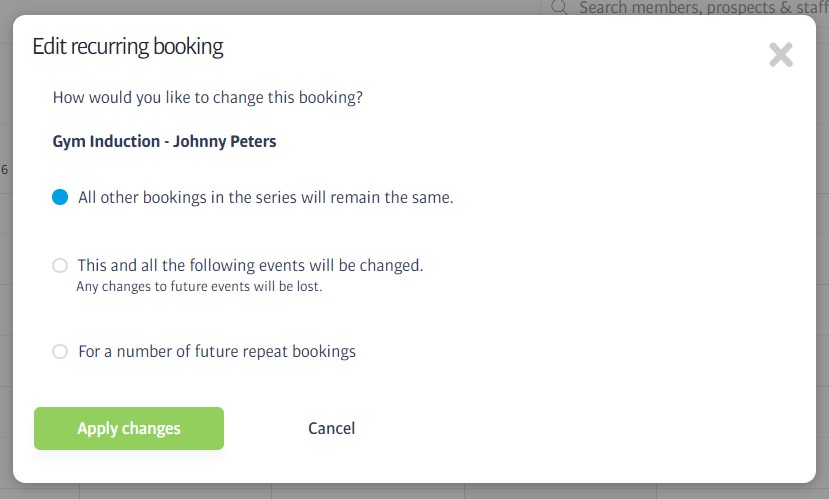829x499 pixels.
Task: Click the 'Any changes to future events will be lost' note
Action: click(200, 287)
